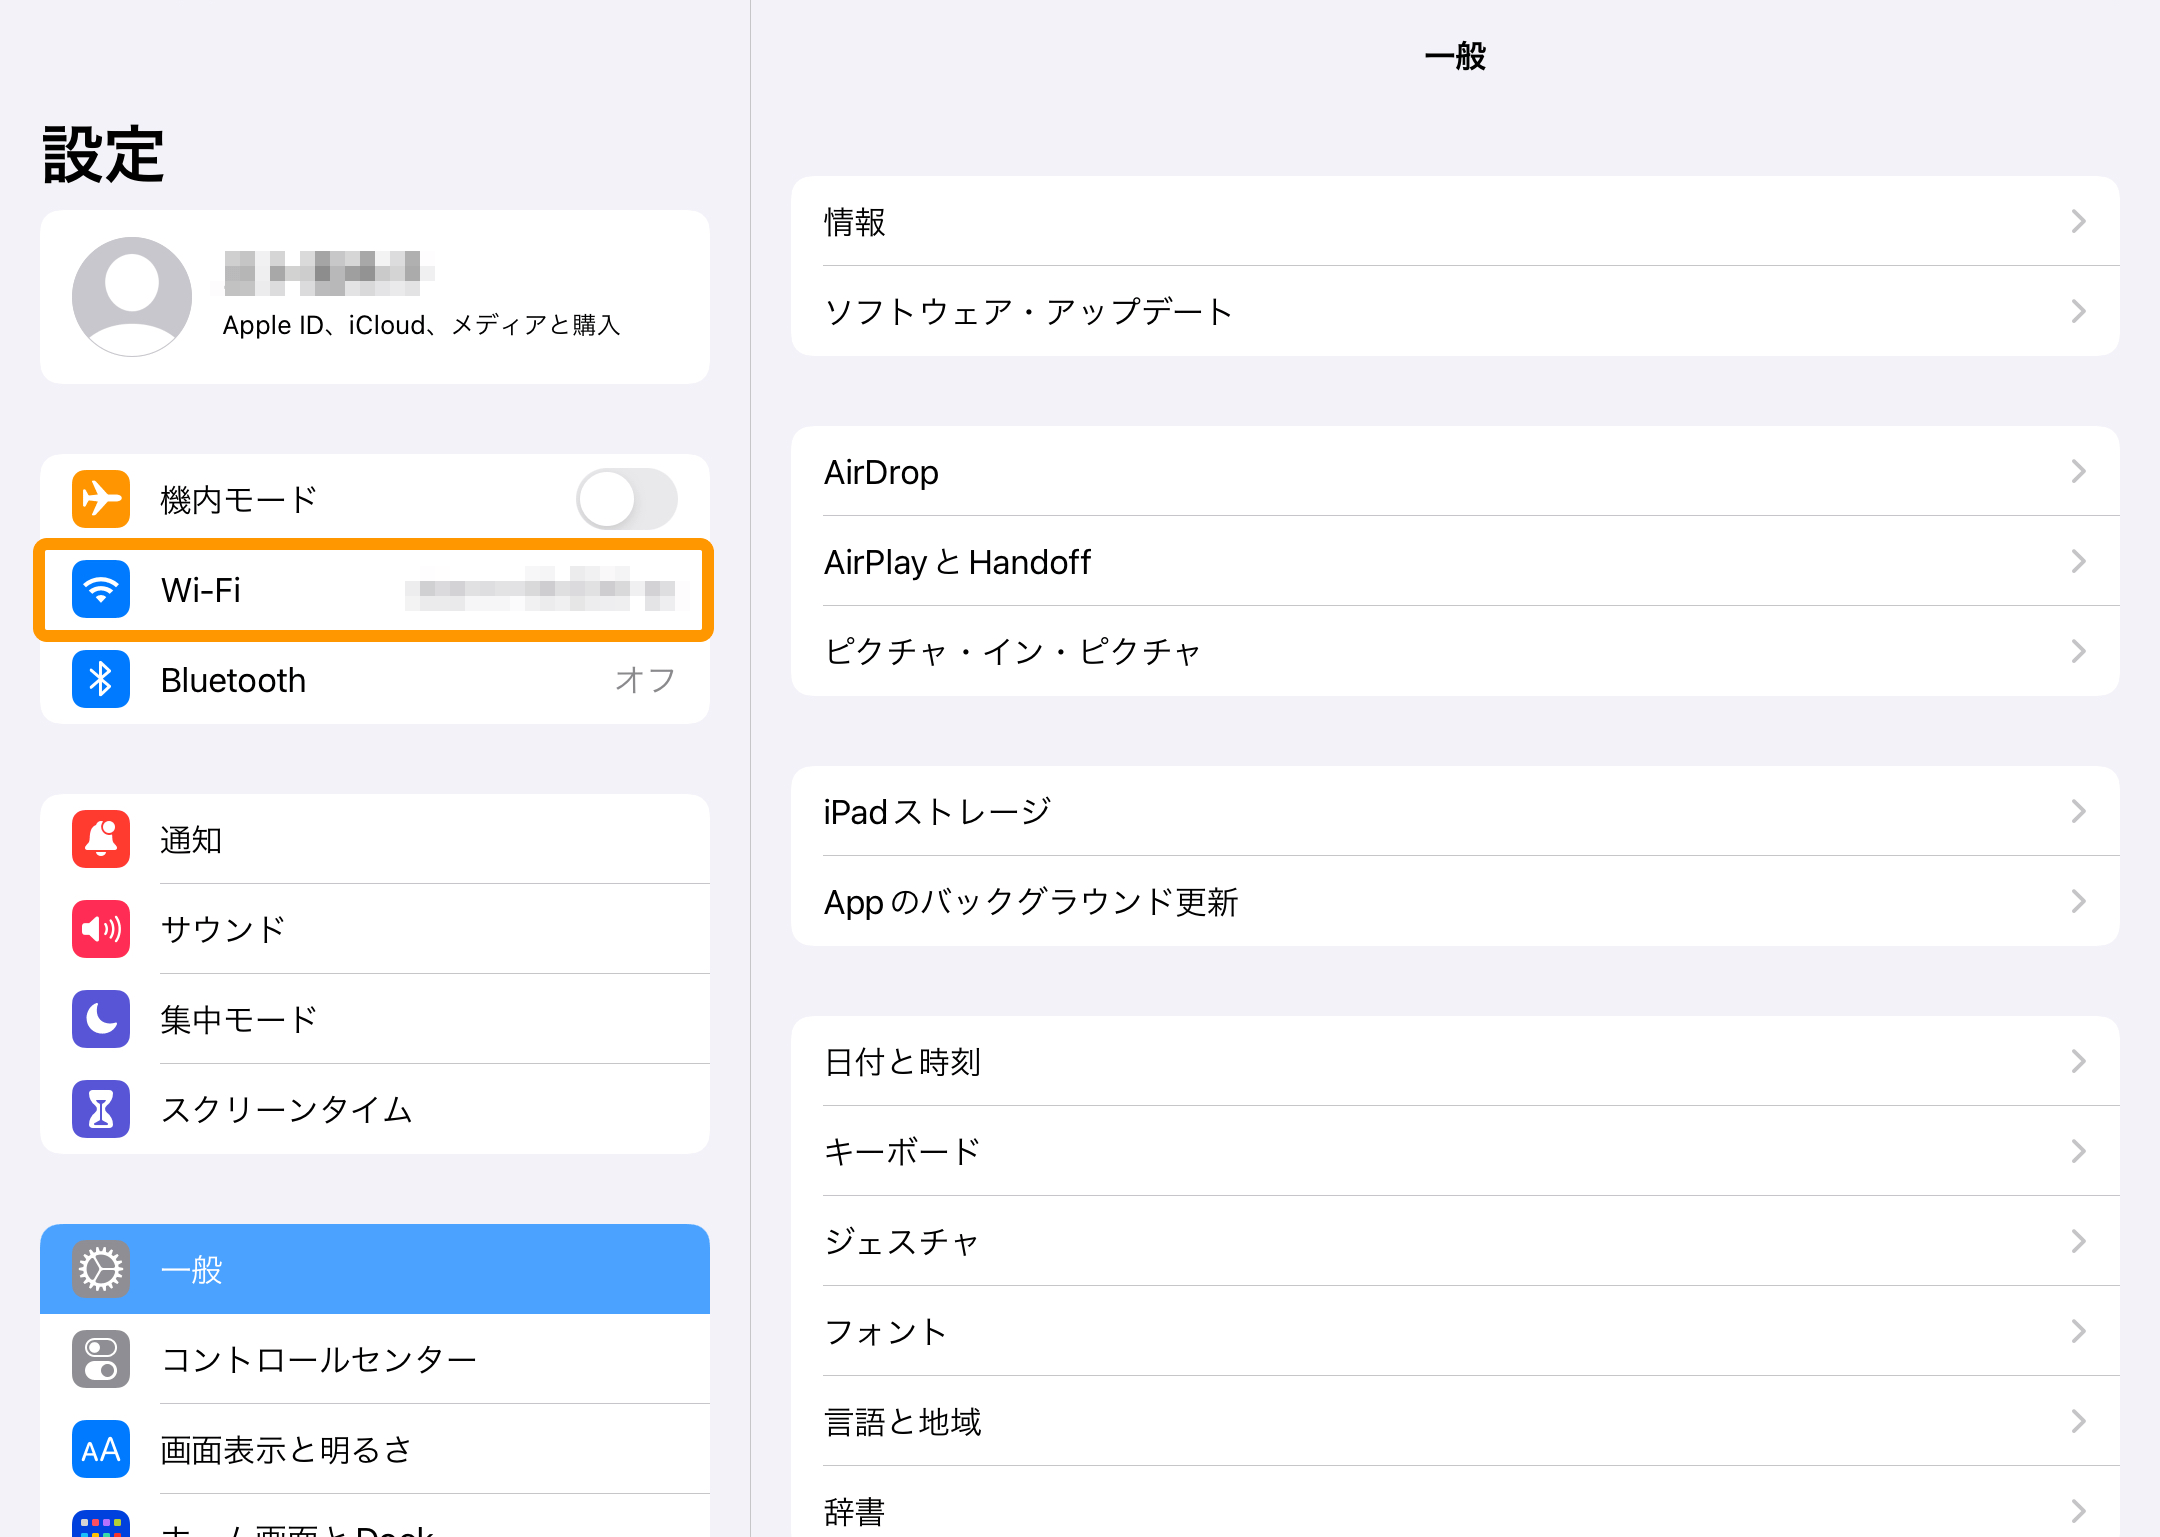Open App のバックグラウンド更新 chevron
The width and height of the screenshot is (2160, 1537).
coord(2079,901)
